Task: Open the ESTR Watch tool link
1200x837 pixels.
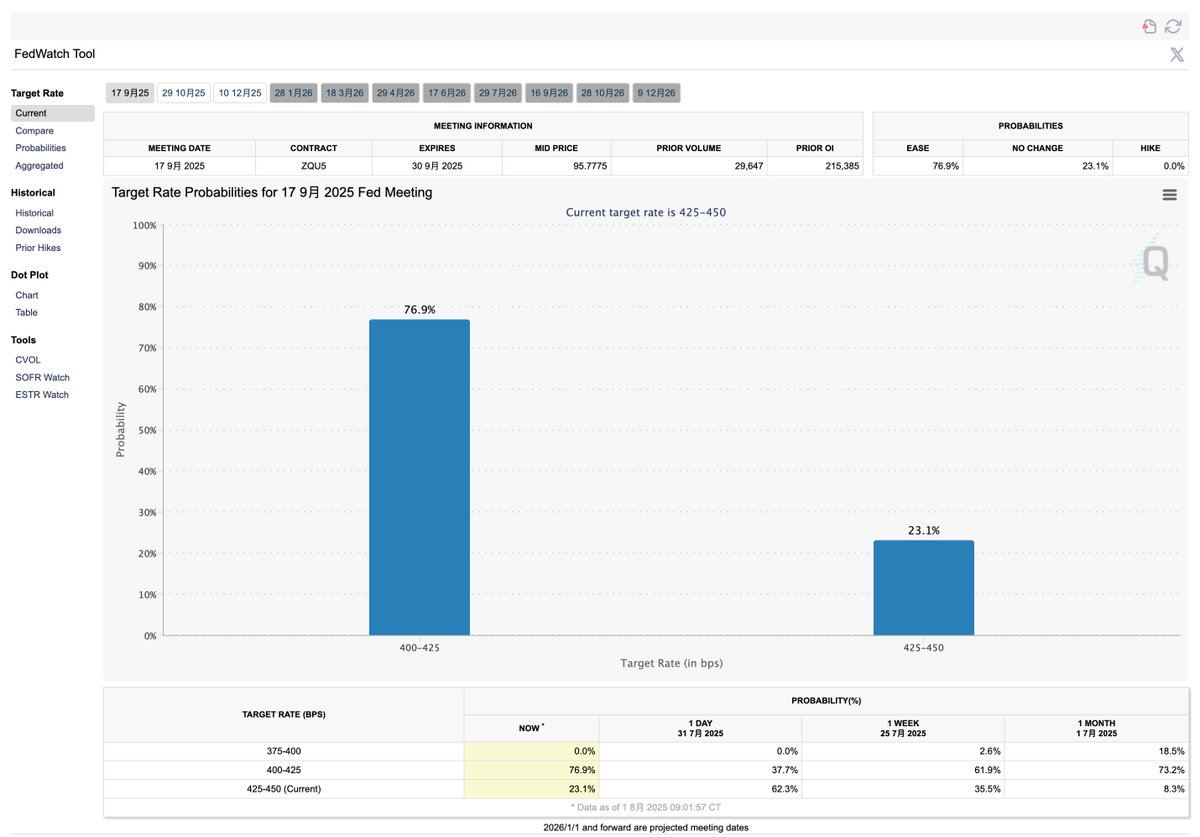Action: (x=42, y=395)
